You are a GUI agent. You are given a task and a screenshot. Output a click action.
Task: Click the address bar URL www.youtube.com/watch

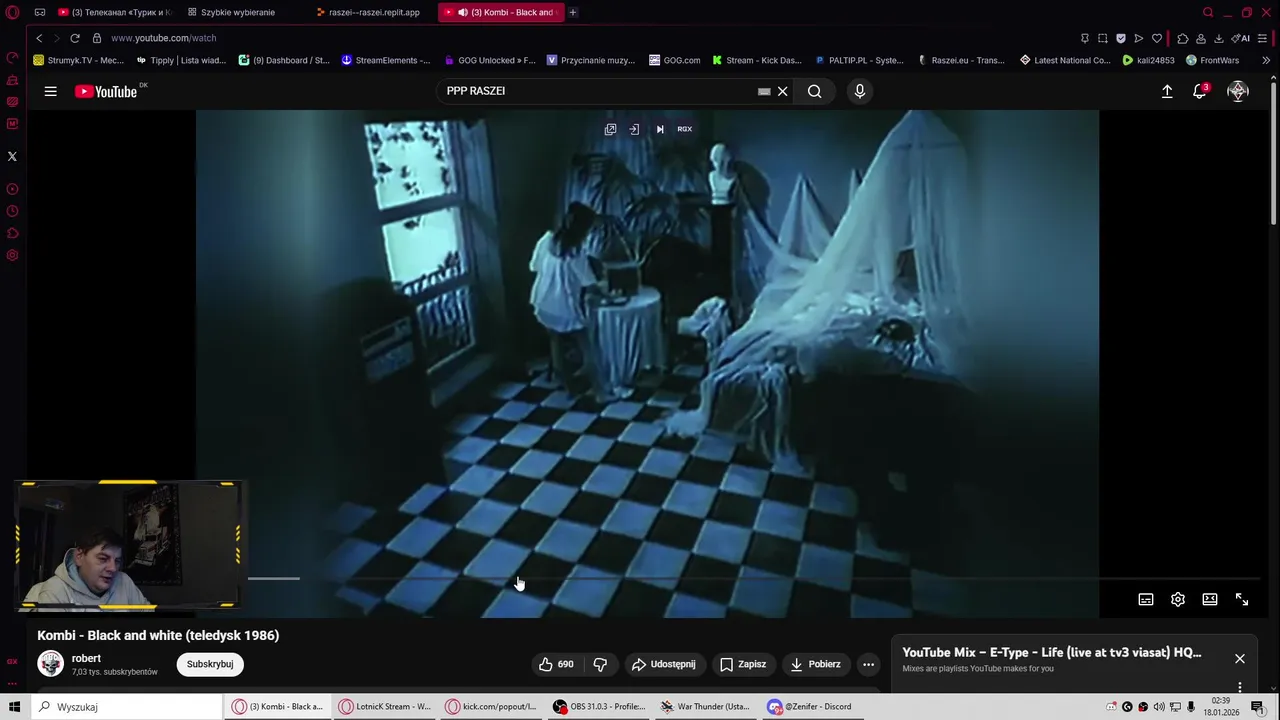click(164, 38)
